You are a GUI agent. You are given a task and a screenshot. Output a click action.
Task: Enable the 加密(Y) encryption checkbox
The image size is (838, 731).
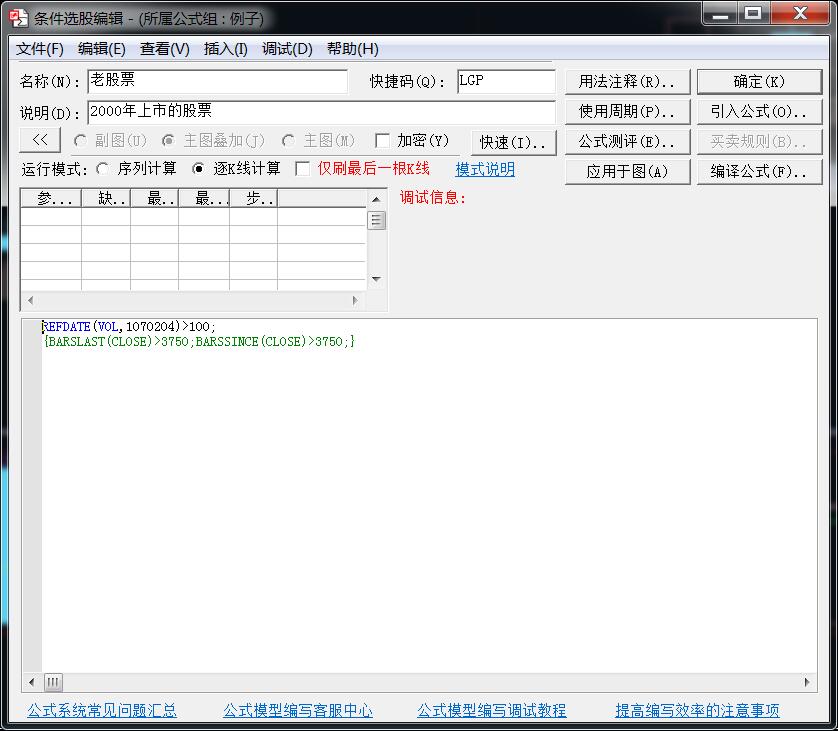pyautogui.click(x=382, y=141)
